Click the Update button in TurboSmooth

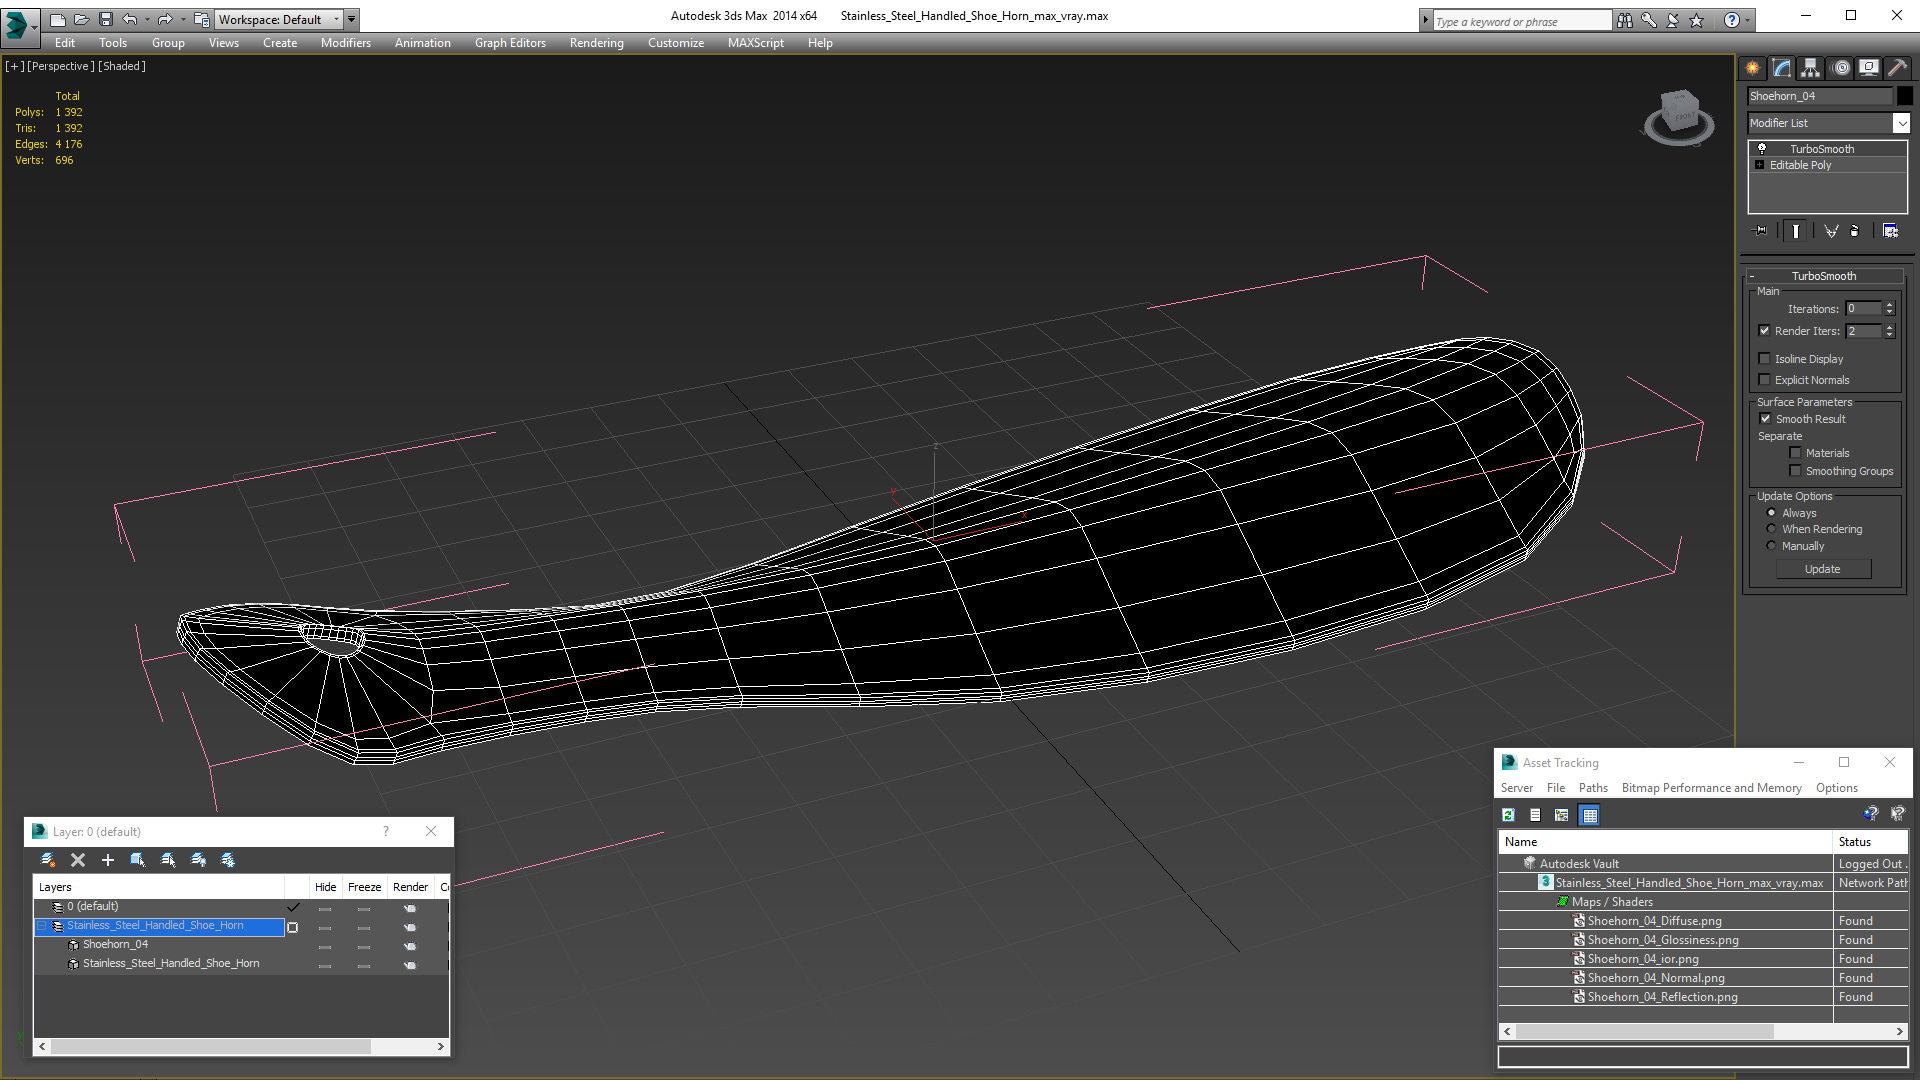[1823, 569]
